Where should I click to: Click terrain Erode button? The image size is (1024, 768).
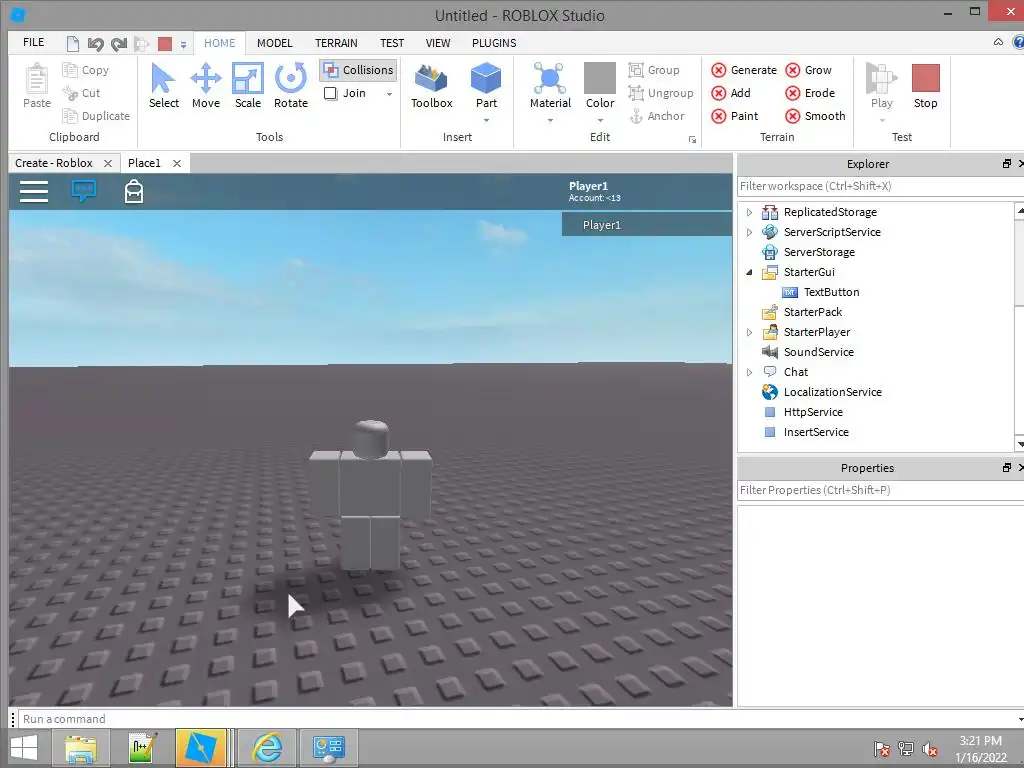tap(810, 93)
